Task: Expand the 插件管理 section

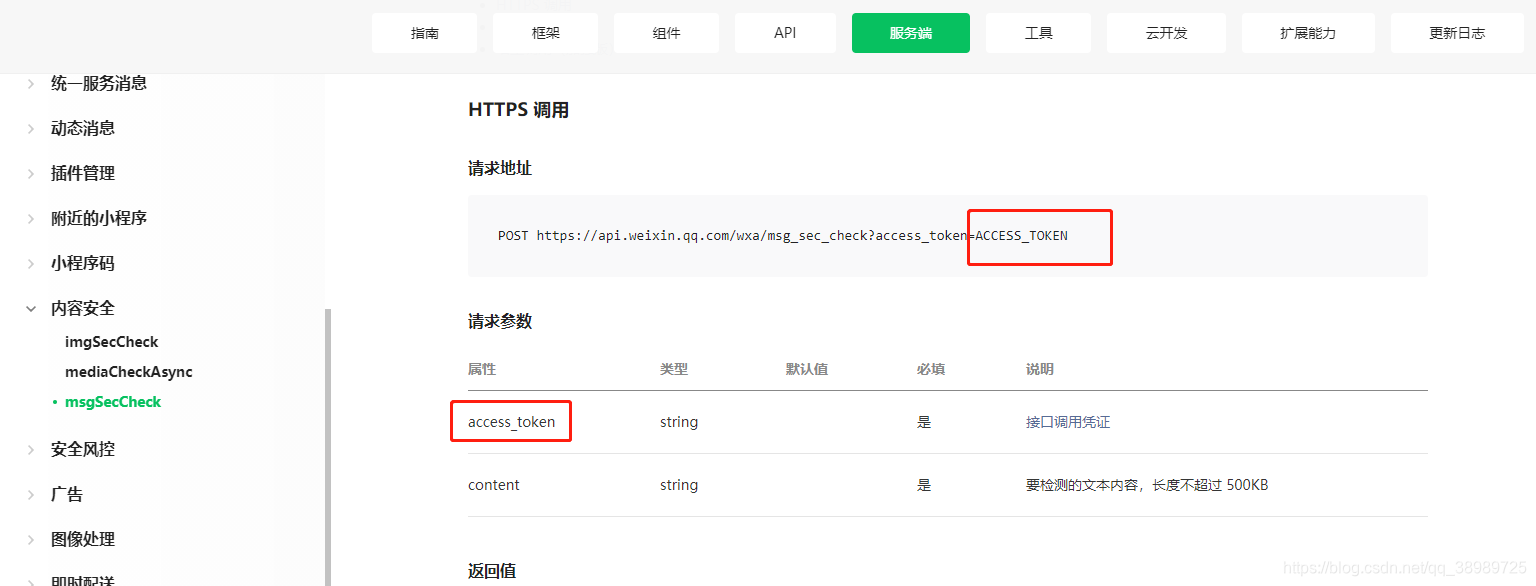Action: click(x=82, y=173)
